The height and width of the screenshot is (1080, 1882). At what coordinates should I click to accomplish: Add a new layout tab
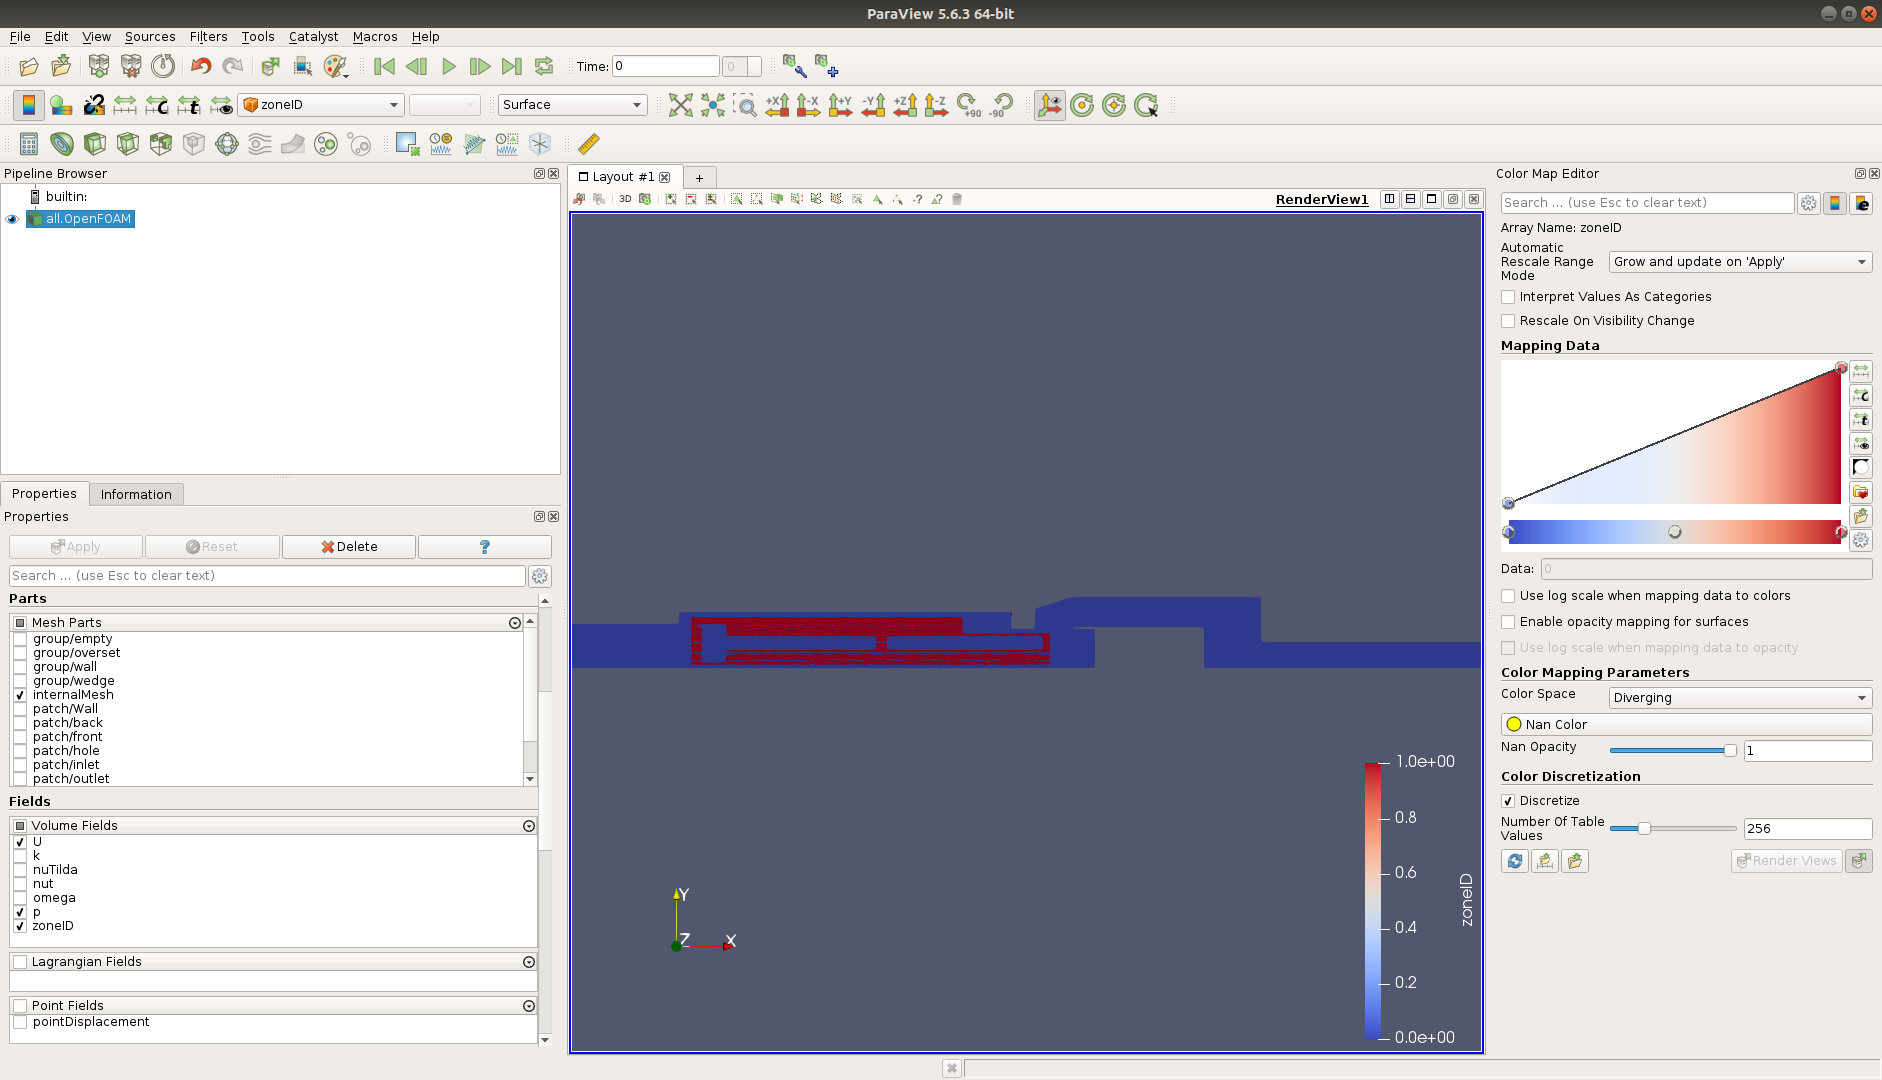[x=699, y=178]
